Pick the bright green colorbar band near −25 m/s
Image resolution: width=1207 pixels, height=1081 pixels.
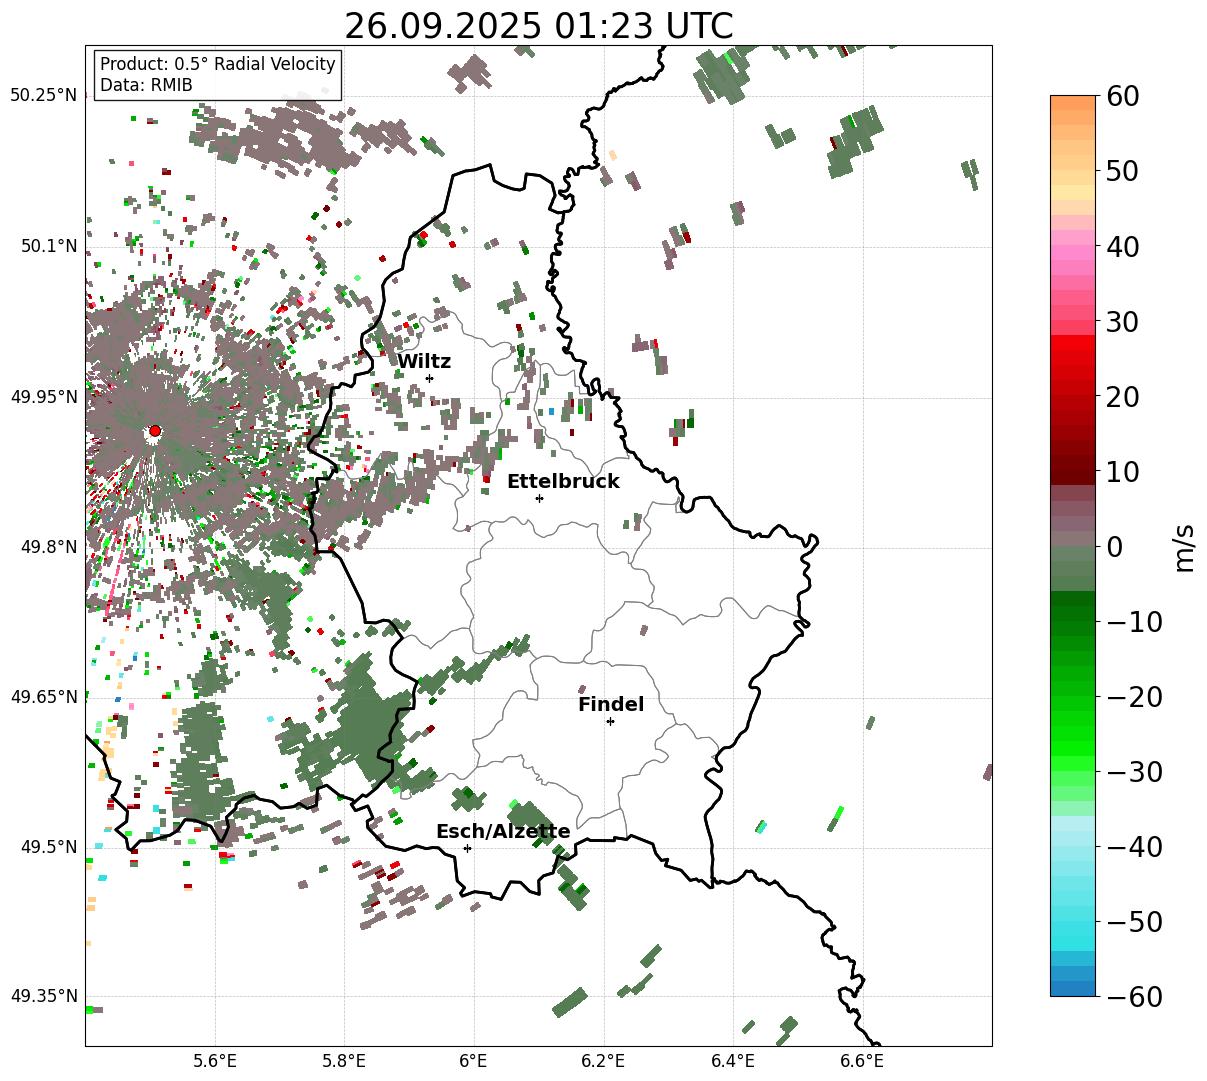(x=1073, y=735)
